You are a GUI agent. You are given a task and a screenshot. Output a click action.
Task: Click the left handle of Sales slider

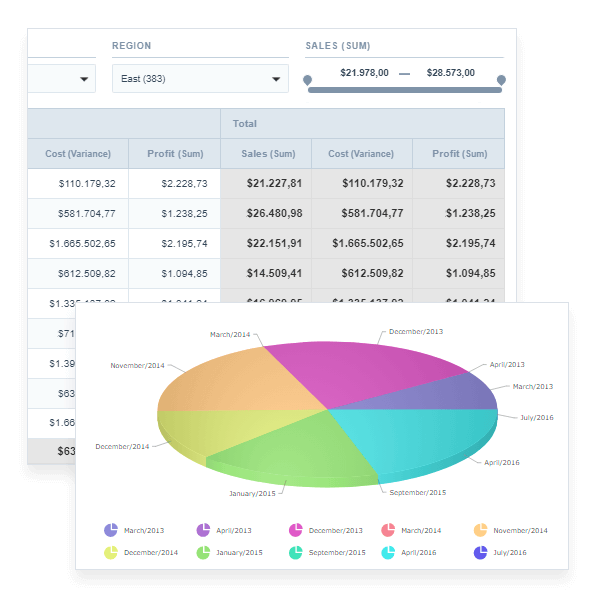click(307, 80)
